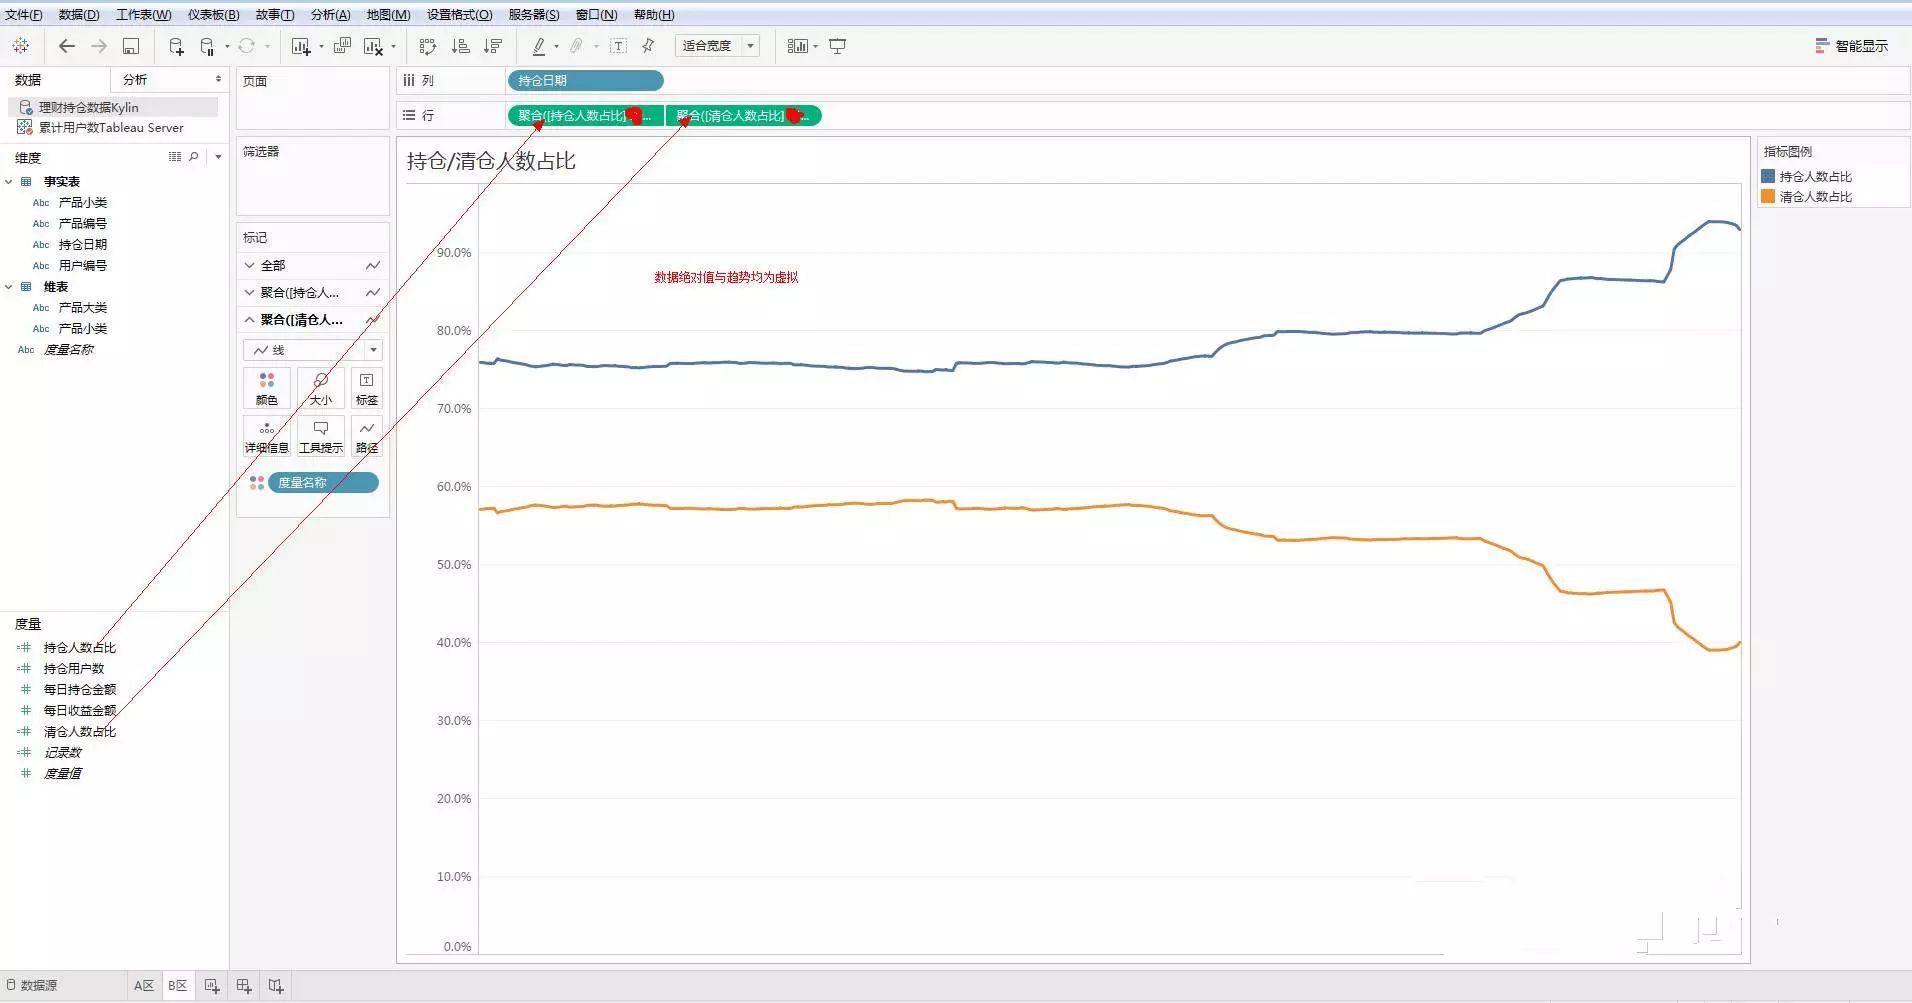
Task: Click the presentation mode icon
Action: pos(838,46)
